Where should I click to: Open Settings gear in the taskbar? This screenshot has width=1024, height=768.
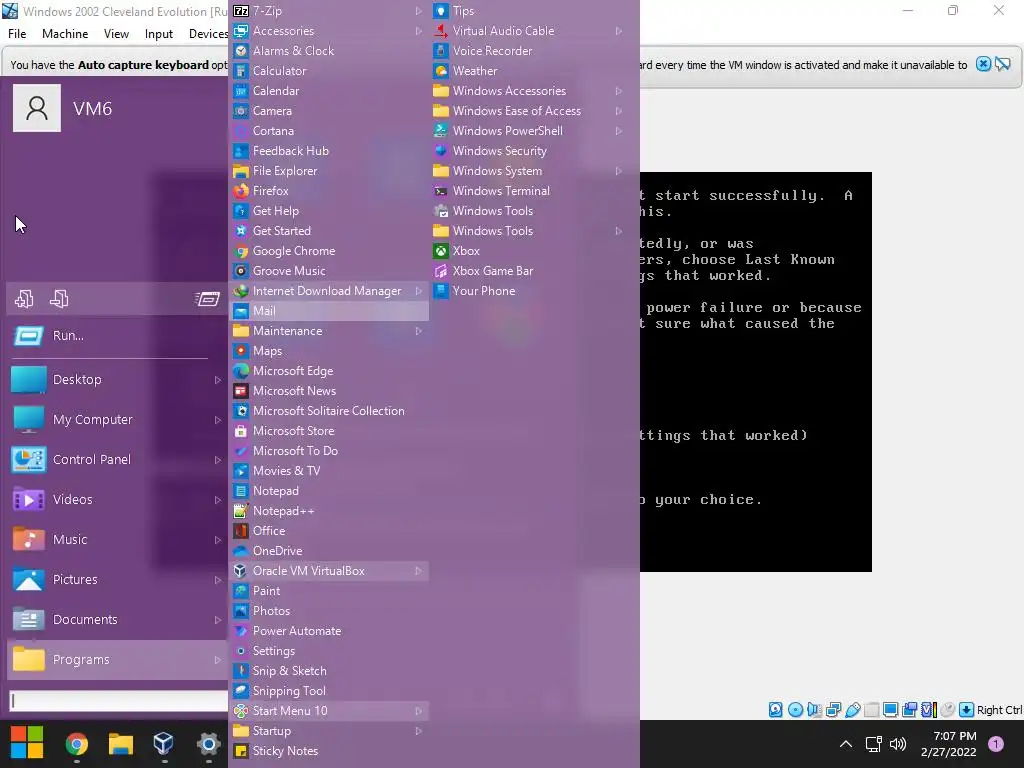(x=208, y=744)
